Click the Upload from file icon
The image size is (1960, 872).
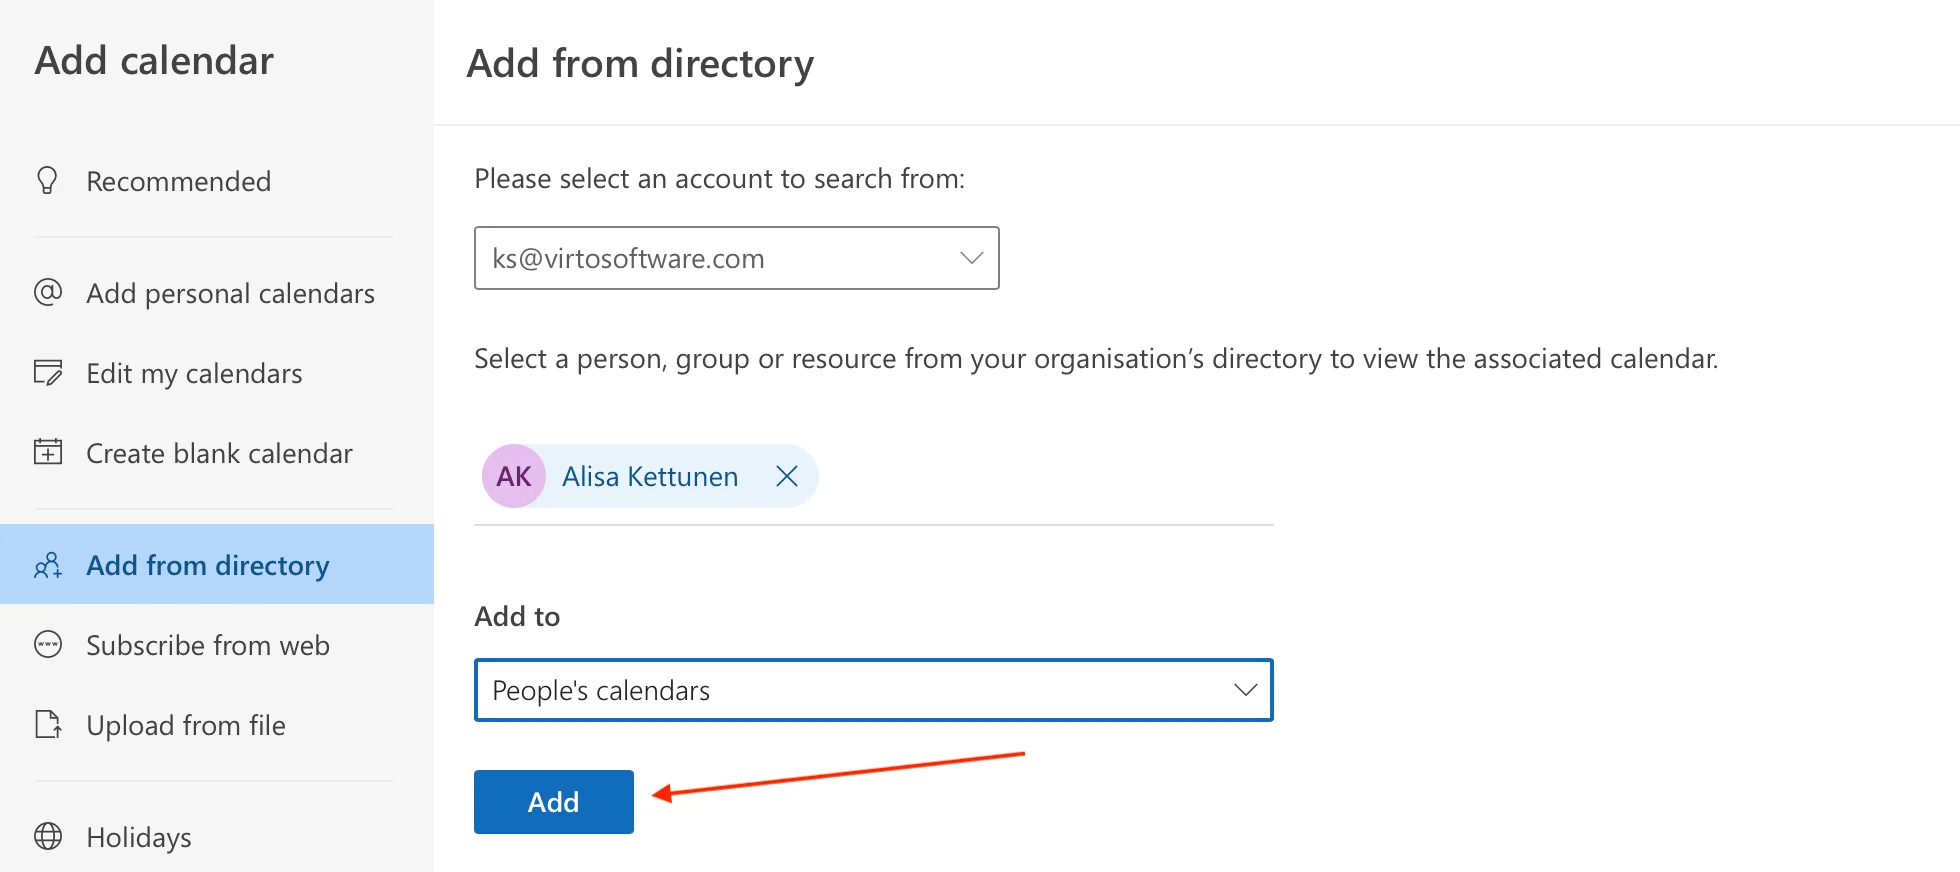[x=48, y=724]
